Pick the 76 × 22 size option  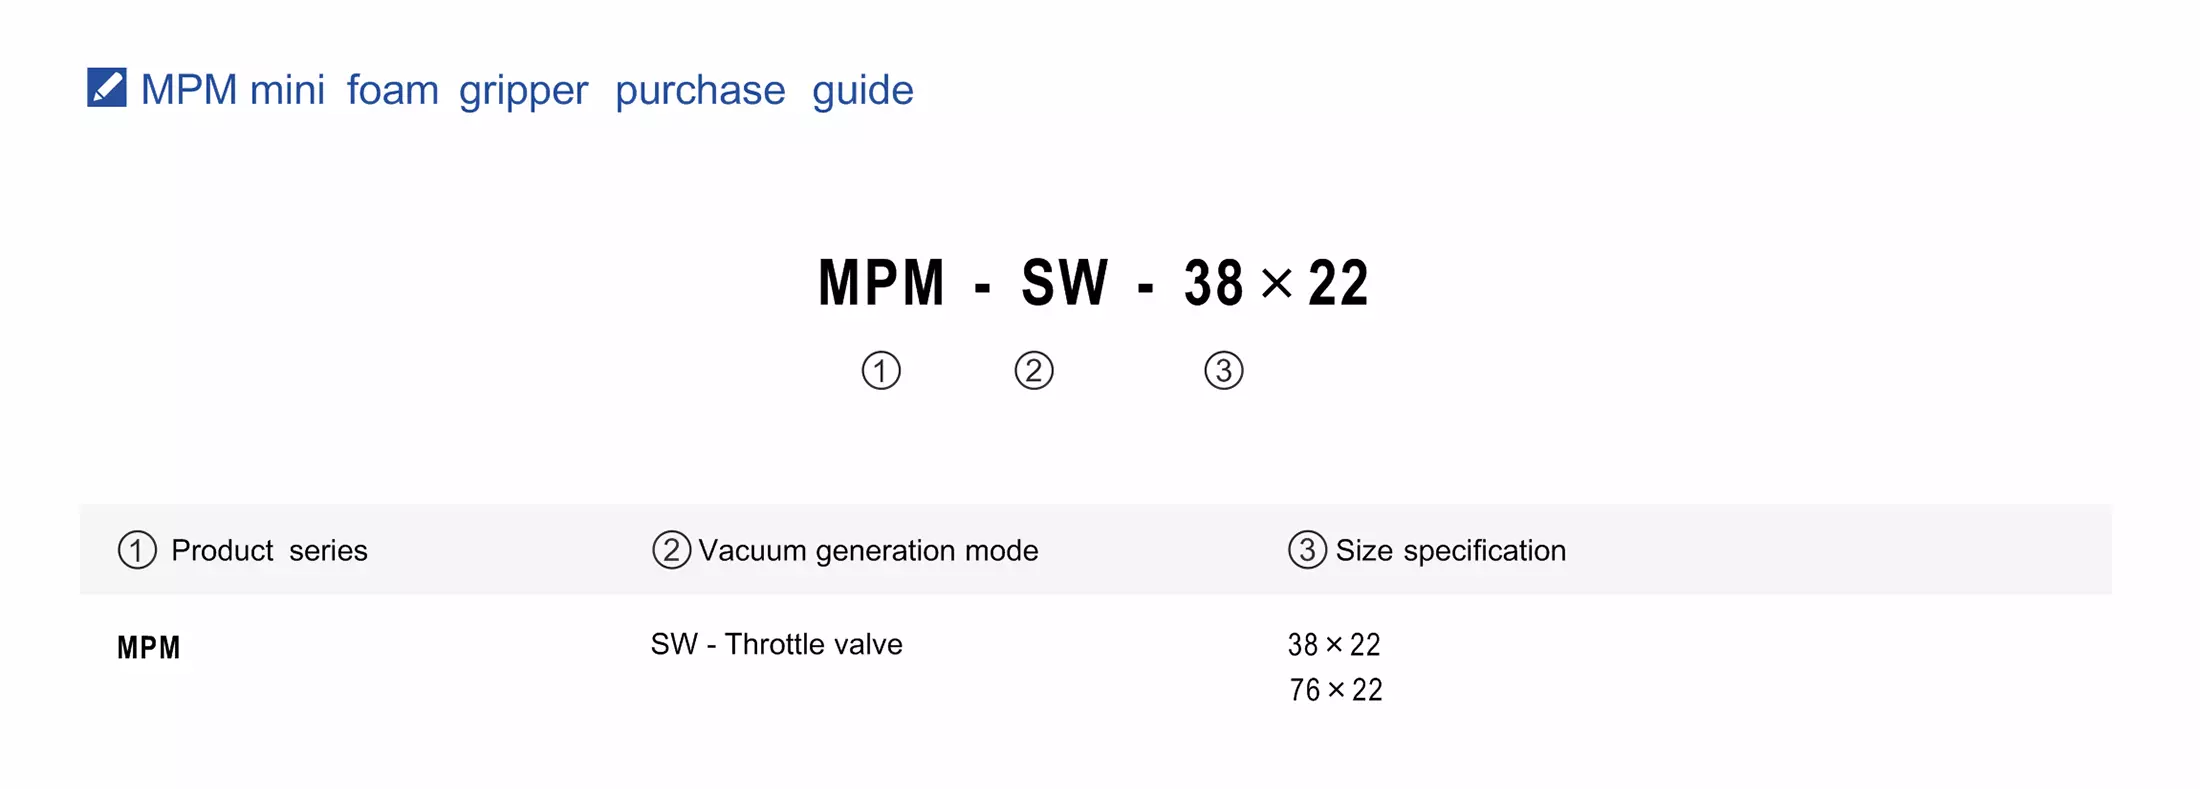1336,690
